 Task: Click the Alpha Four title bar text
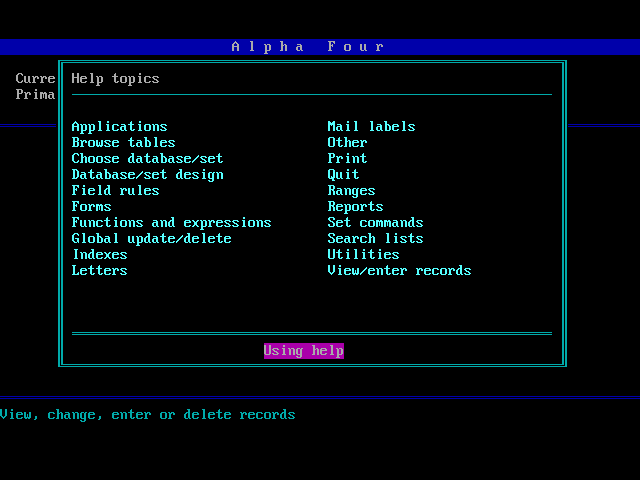click(x=308, y=47)
